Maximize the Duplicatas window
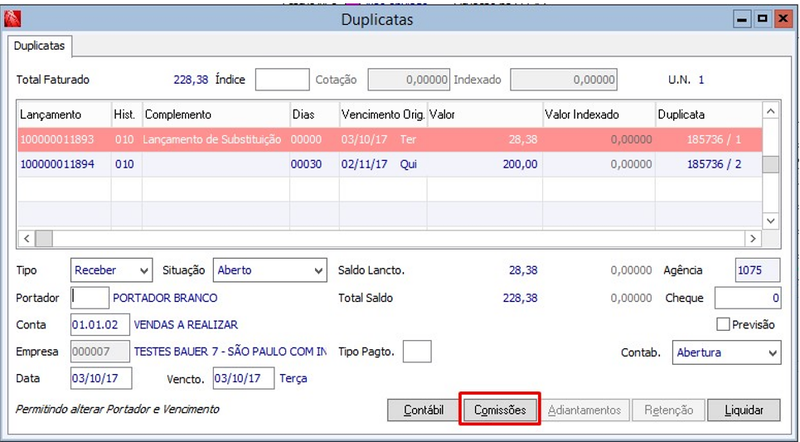The image size is (800, 442). tap(762, 19)
